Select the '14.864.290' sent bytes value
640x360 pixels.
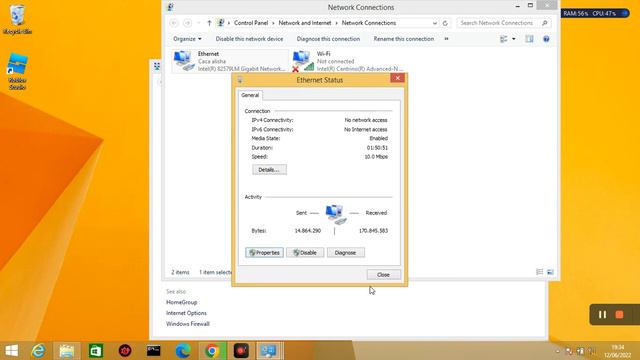pyautogui.click(x=308, y=231)
